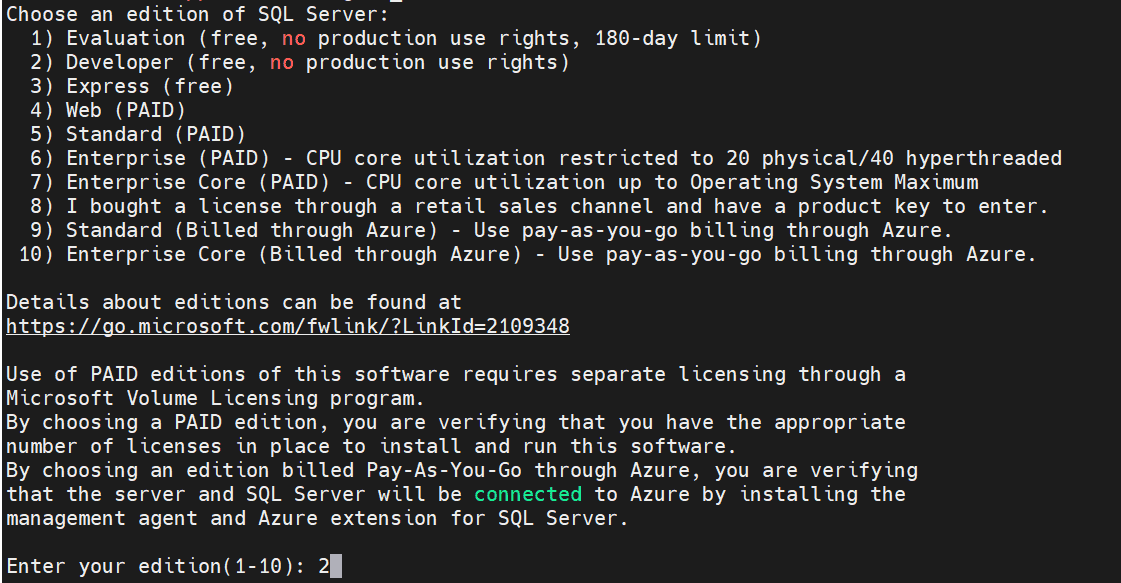Click the red word no in Developer line
This screenshot has height=583, width=1121.
[282, 62]
